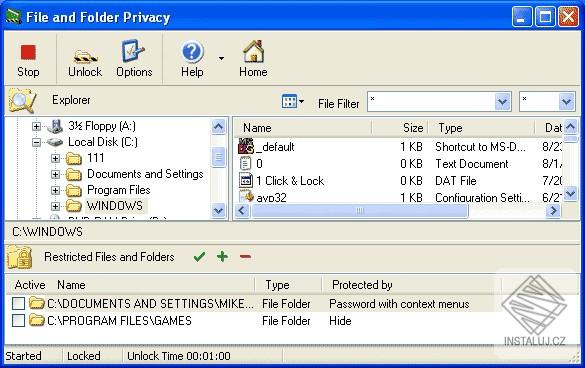Click the file list scroll down arrow
Screen dimensions: 585x368
[570, 193]
